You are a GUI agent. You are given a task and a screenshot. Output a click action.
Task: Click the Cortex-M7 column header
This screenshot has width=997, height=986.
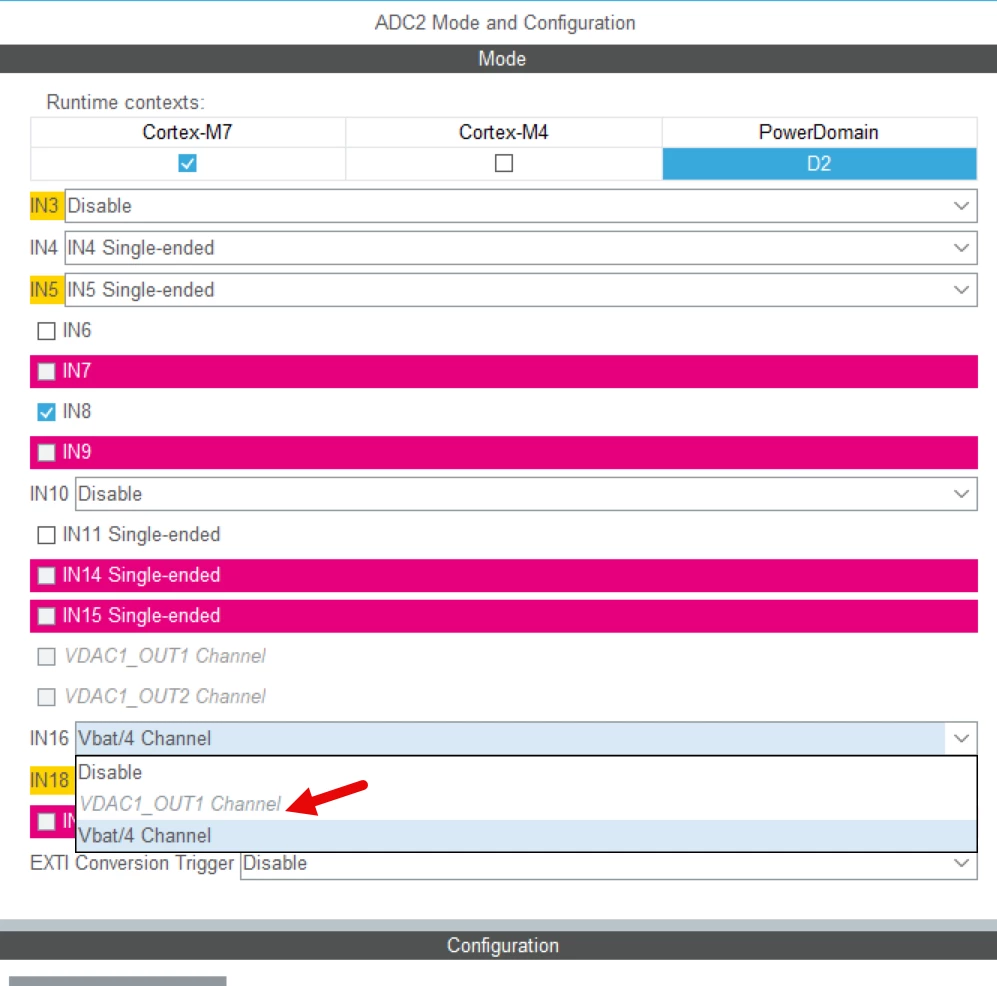[x=188, y=132]
